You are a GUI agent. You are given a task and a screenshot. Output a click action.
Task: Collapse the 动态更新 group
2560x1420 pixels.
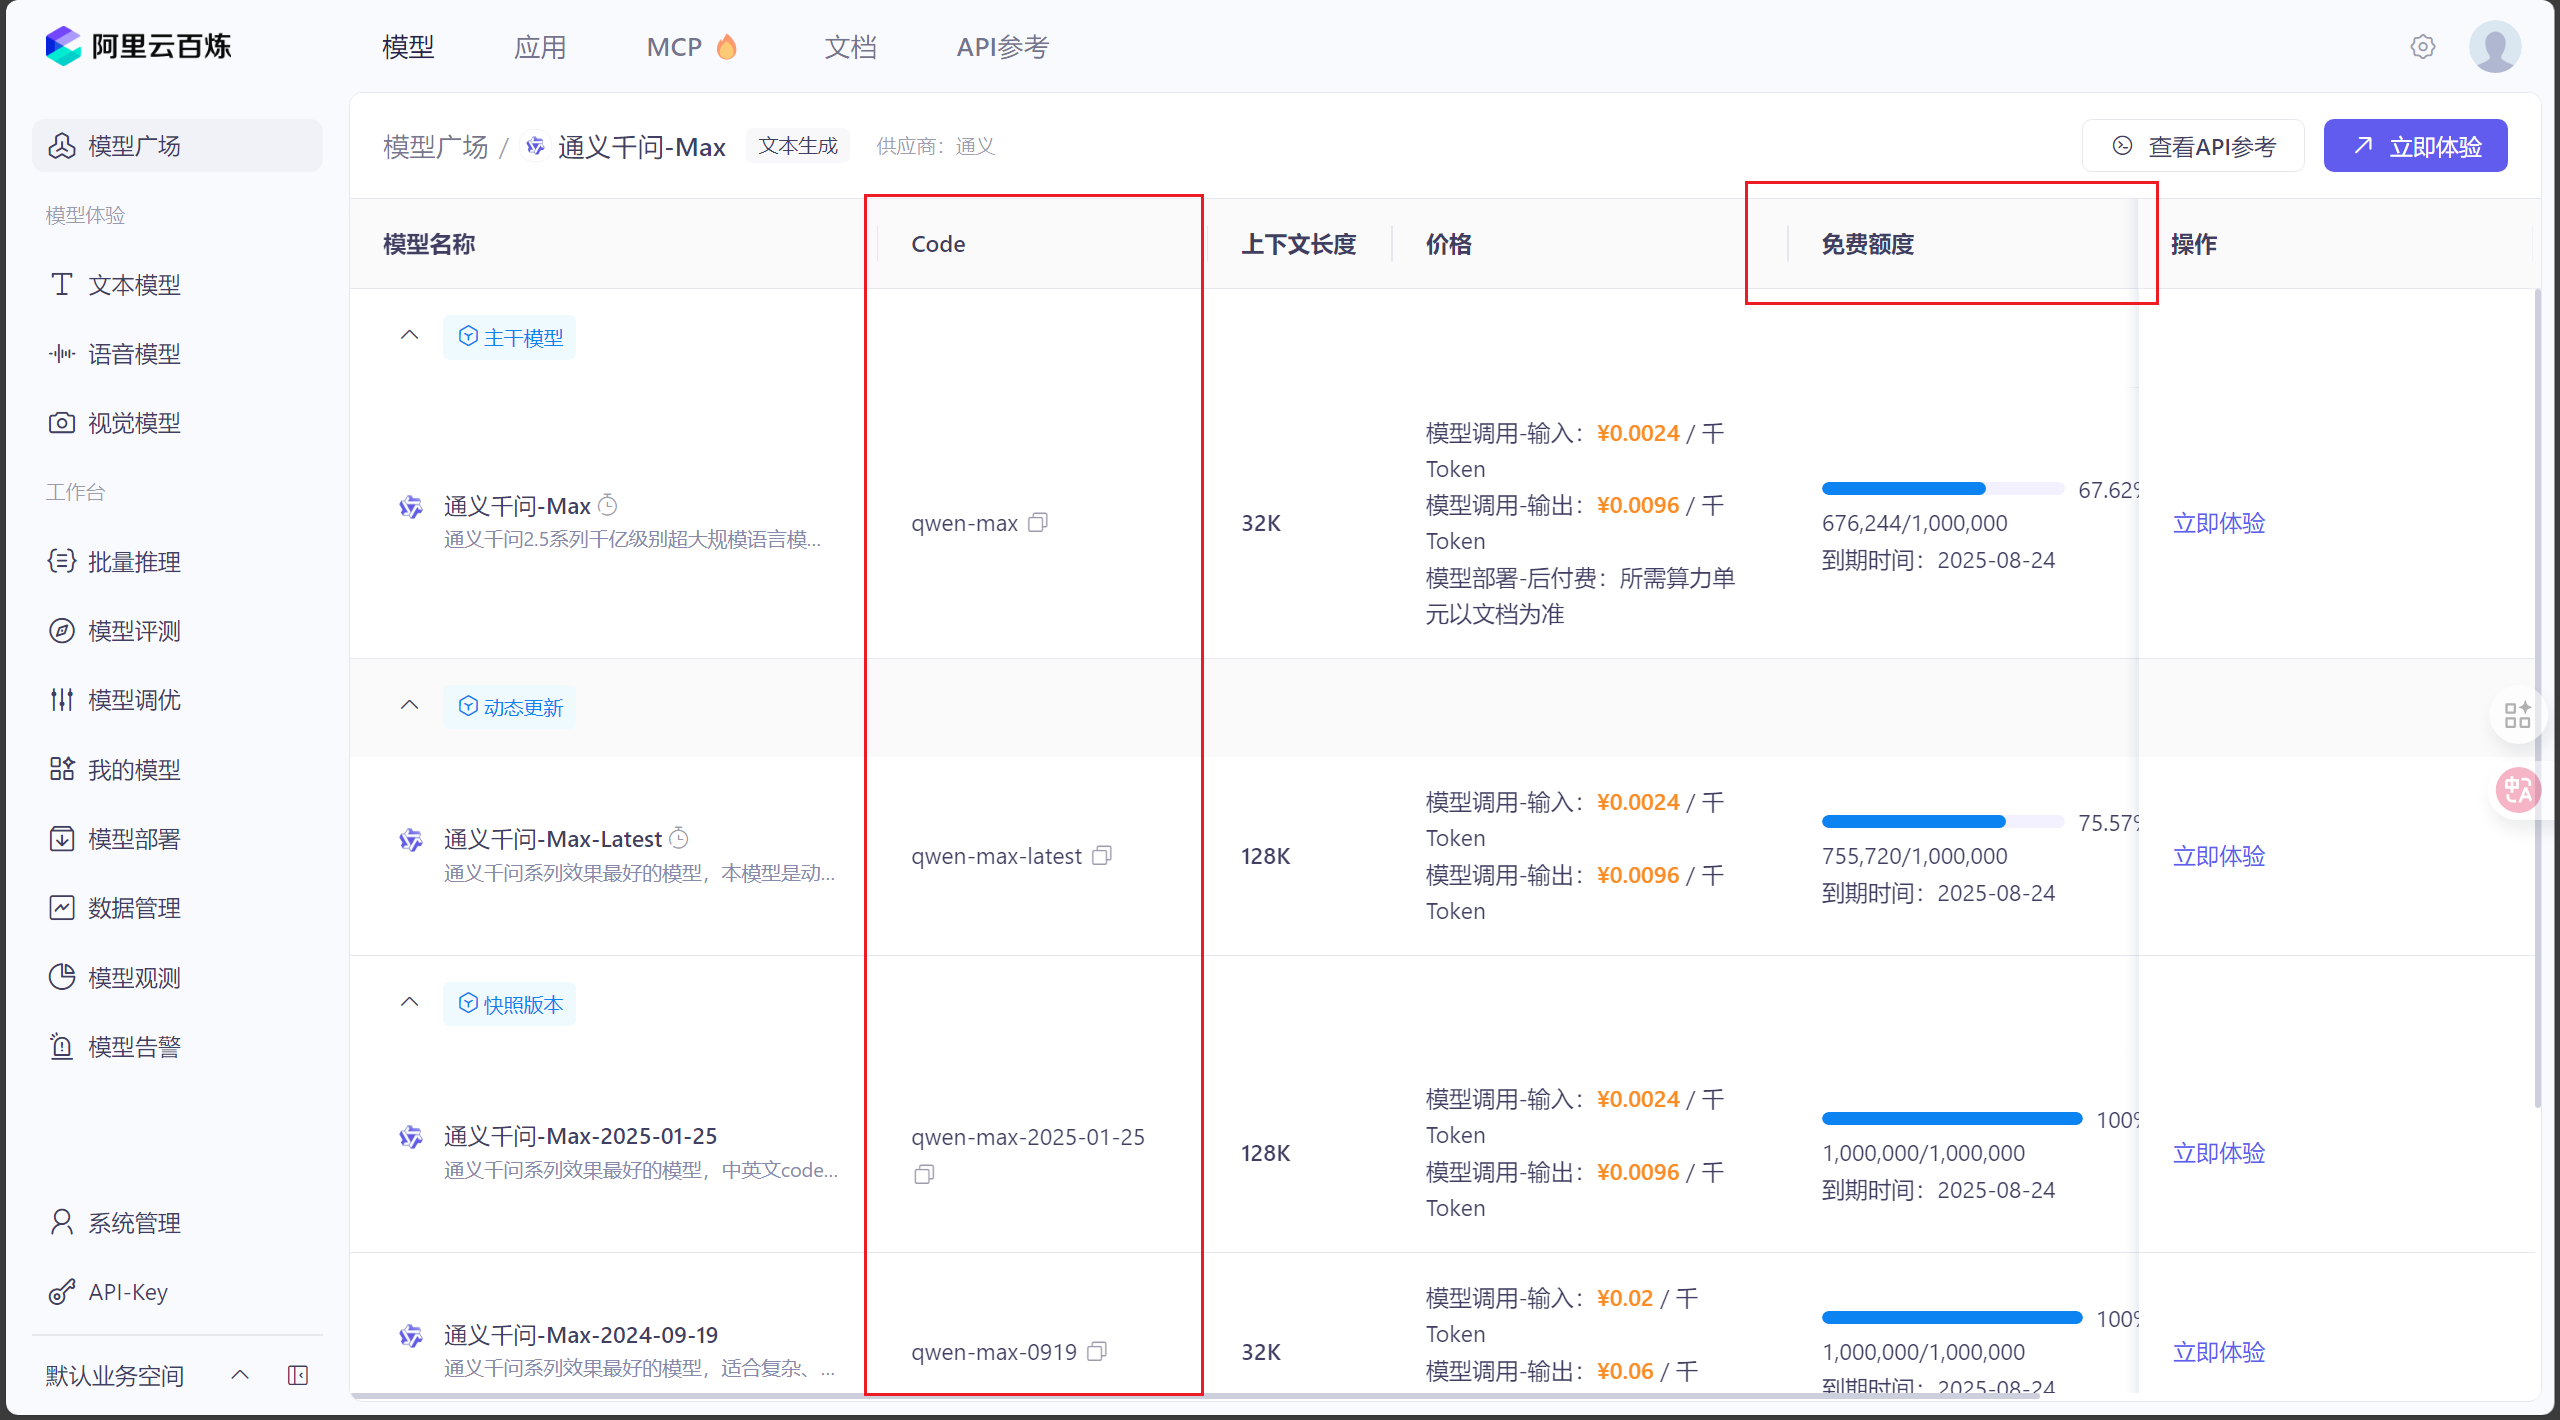409,705
